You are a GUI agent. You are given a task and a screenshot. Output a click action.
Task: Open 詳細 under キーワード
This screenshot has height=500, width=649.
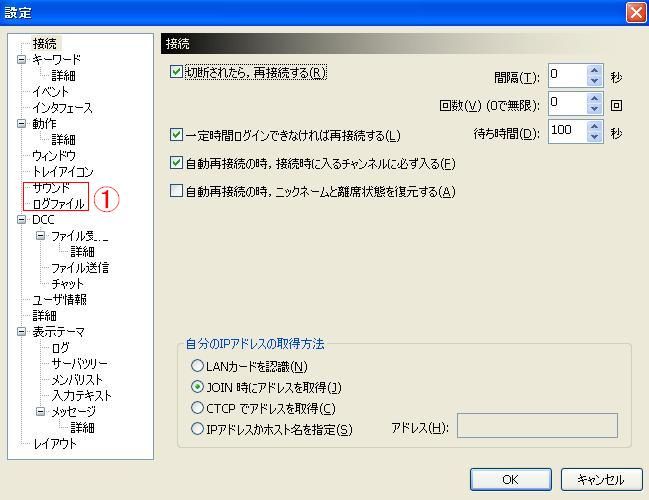[x=63, y=75]
